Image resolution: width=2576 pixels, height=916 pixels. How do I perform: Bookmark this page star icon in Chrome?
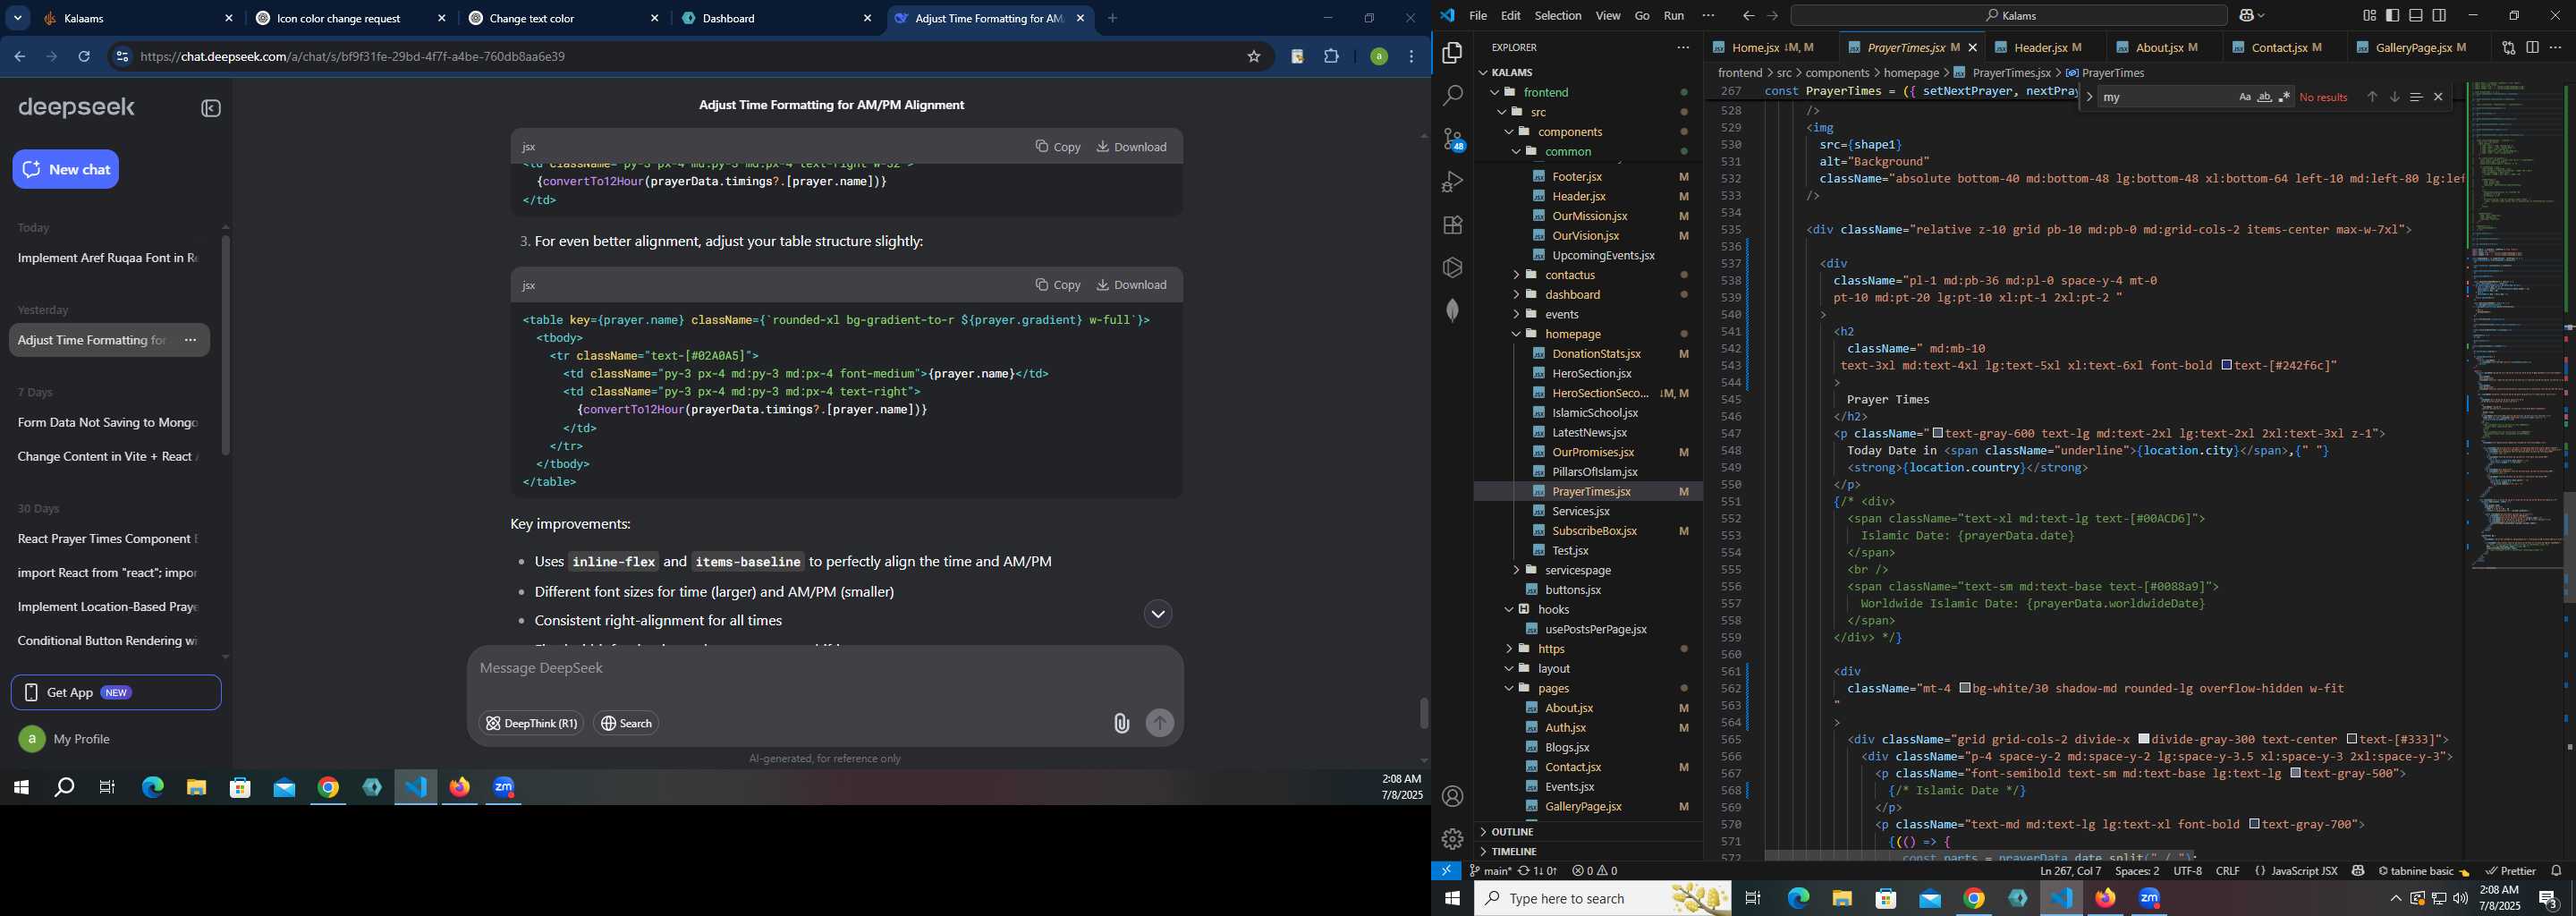point(1253,57)
